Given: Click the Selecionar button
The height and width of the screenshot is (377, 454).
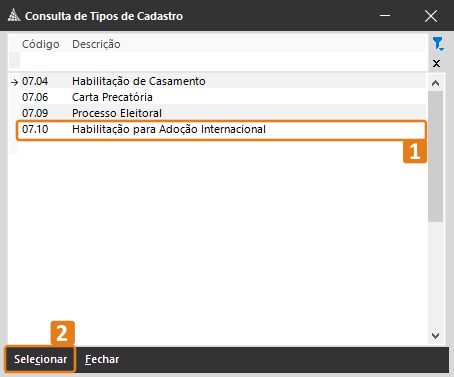Looking at the screenshot, I should pyautogui.click(x=40, y=359).
